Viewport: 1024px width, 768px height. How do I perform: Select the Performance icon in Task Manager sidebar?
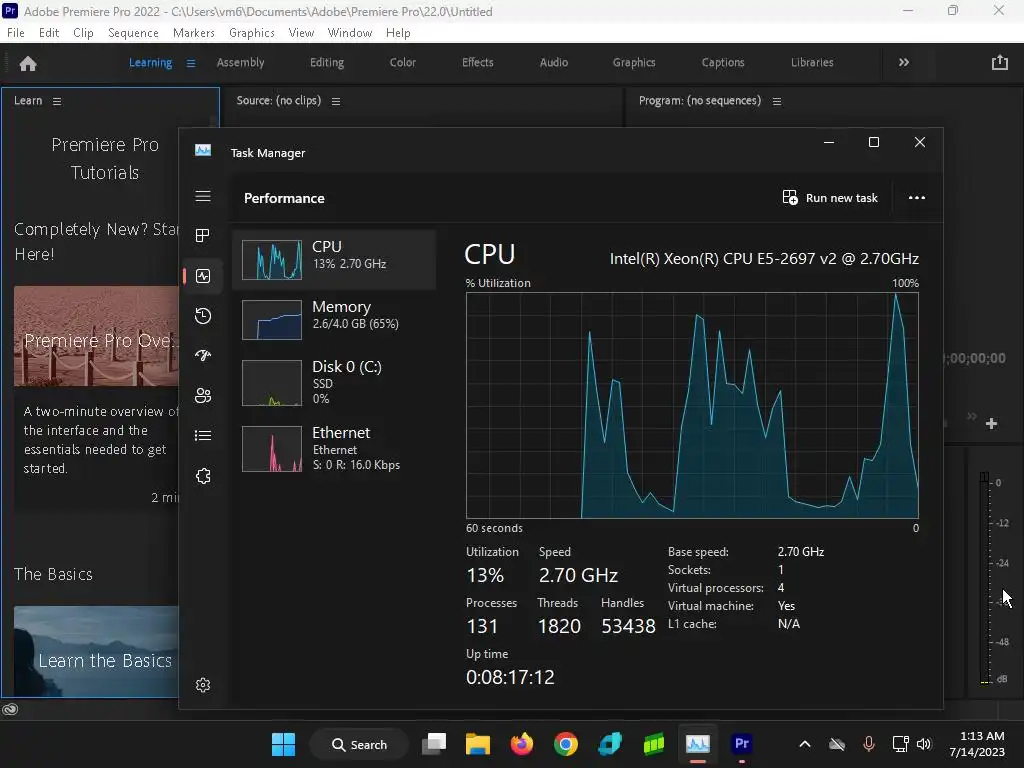click(x=203, y=276)
